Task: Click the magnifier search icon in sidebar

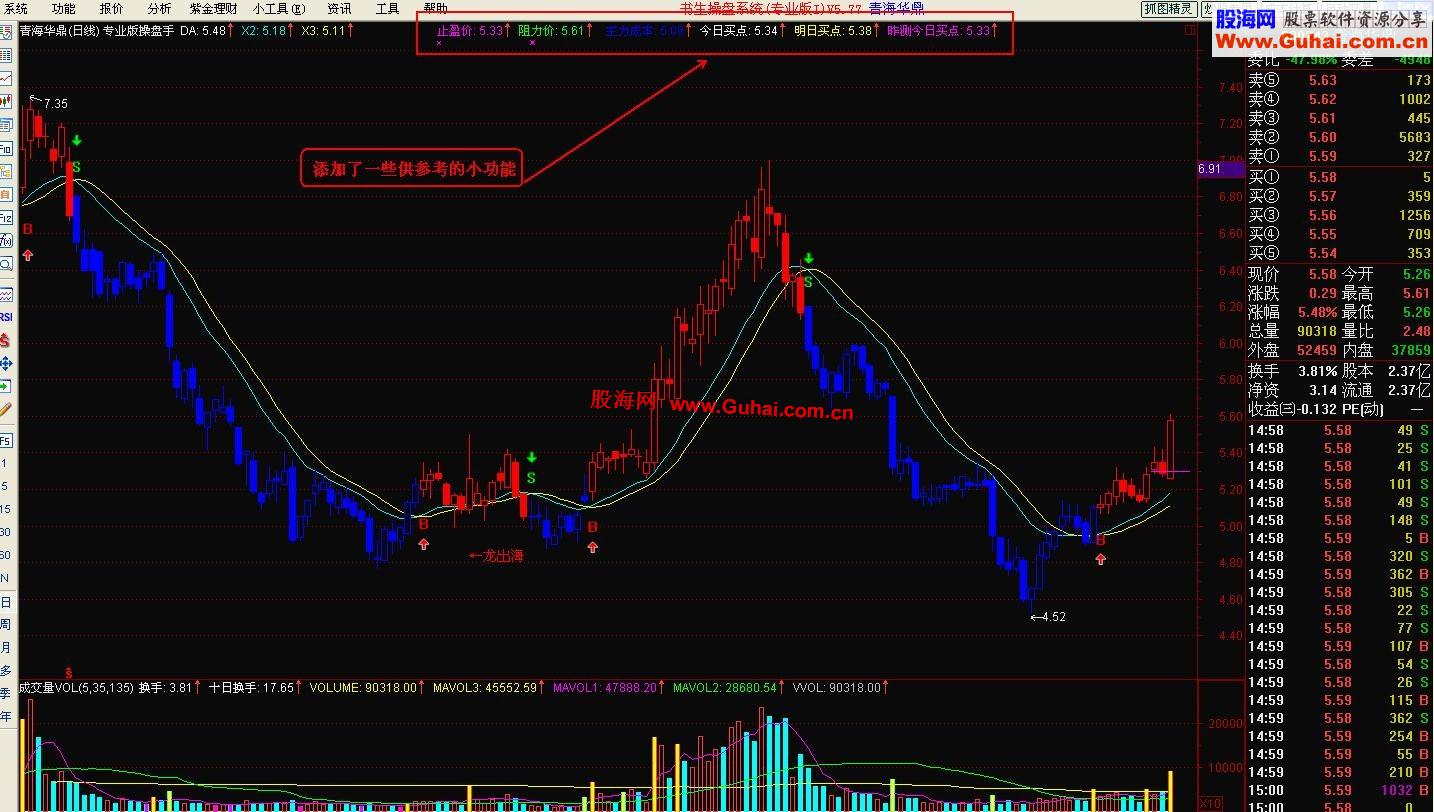Action: [x=5, y=264]
